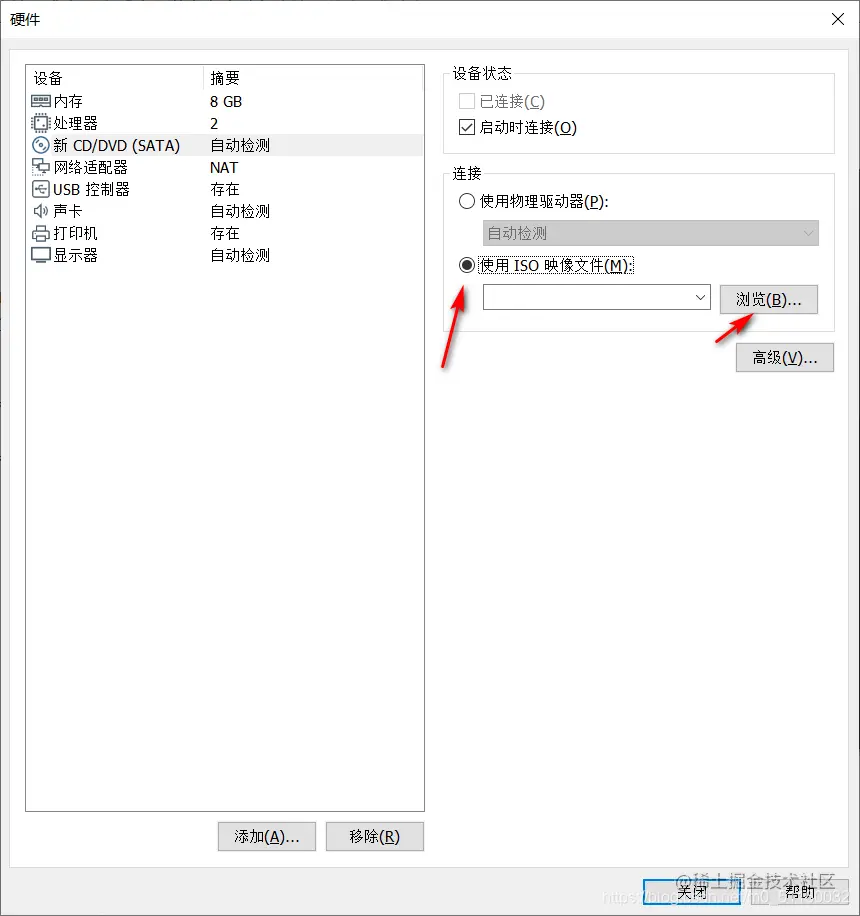Expand the ISO image file path dropdown

[x=701, y=297]
